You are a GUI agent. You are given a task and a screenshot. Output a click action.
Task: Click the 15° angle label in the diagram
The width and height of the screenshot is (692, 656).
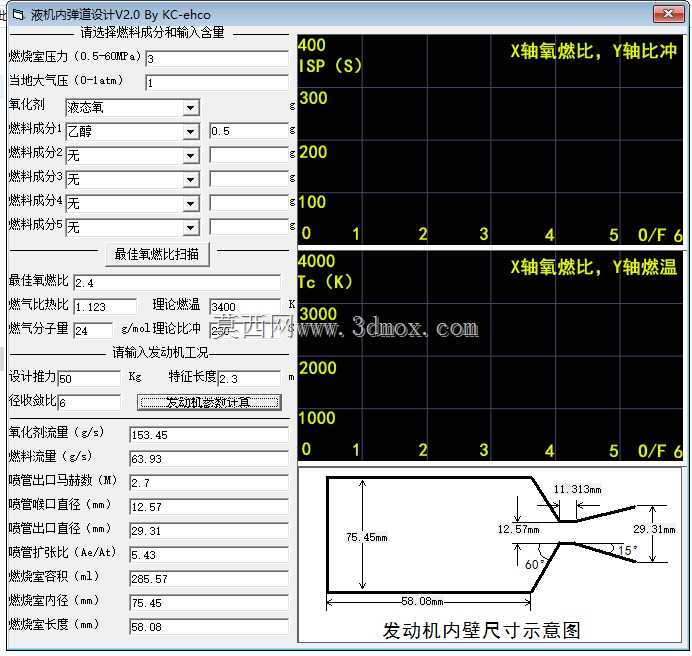pyautogui.click(x=628, y=550)
